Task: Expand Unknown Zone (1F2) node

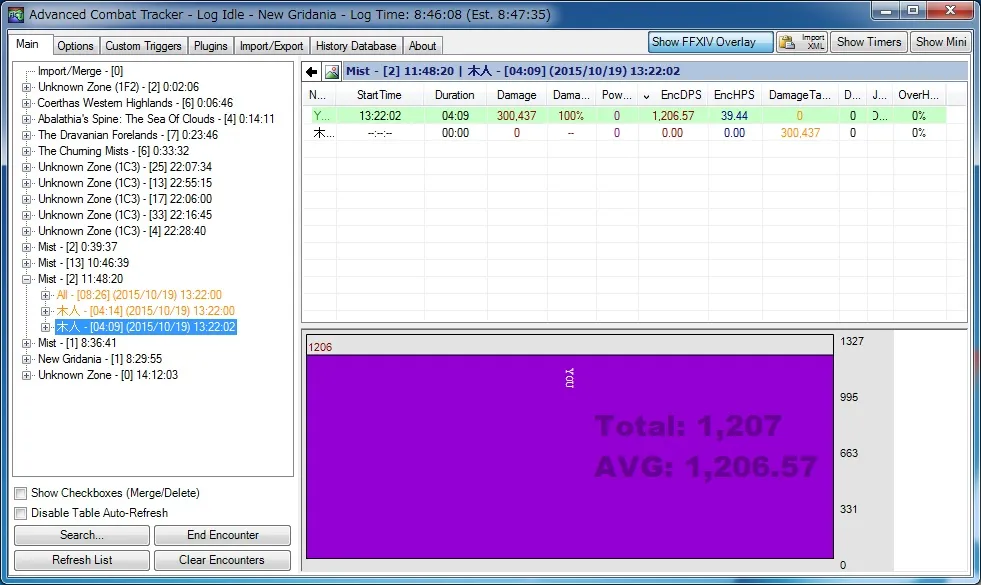Action: (x=26, y=87)
